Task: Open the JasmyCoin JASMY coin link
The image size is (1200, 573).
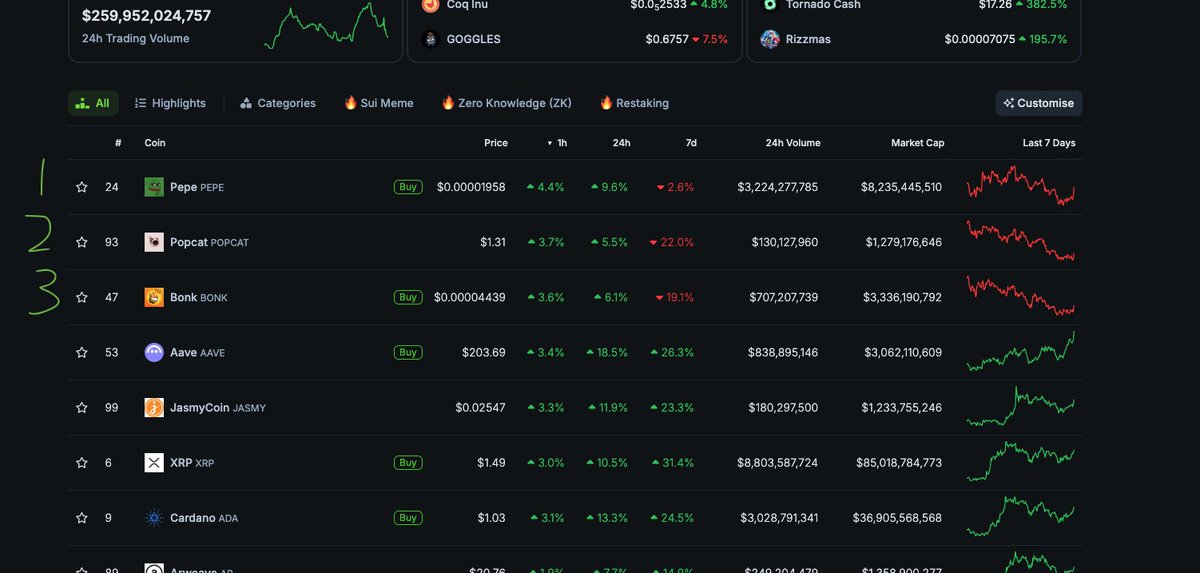Action: (217, 407)
